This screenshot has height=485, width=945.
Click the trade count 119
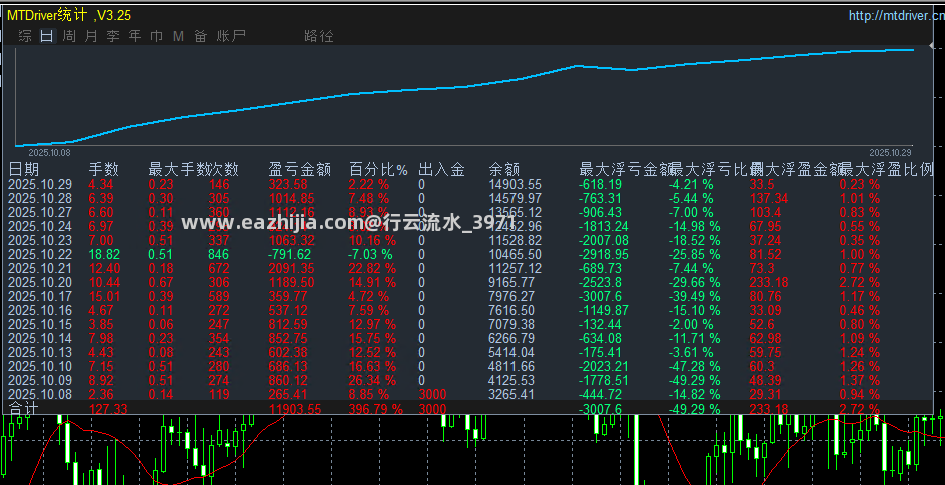click(219, 395)
